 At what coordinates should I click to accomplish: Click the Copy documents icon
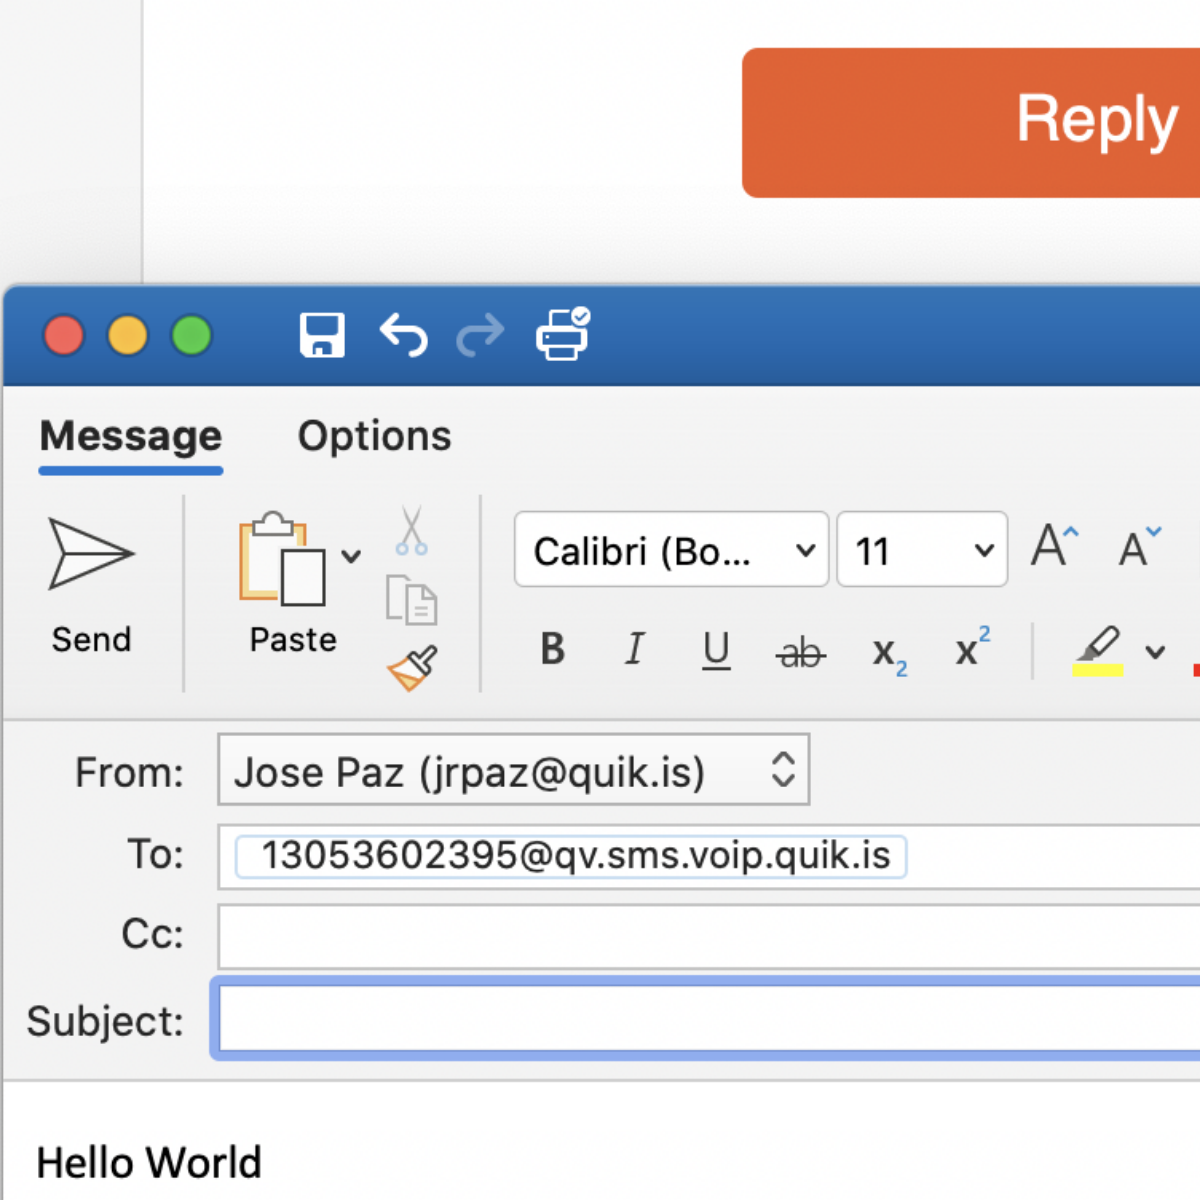(411, 599)
